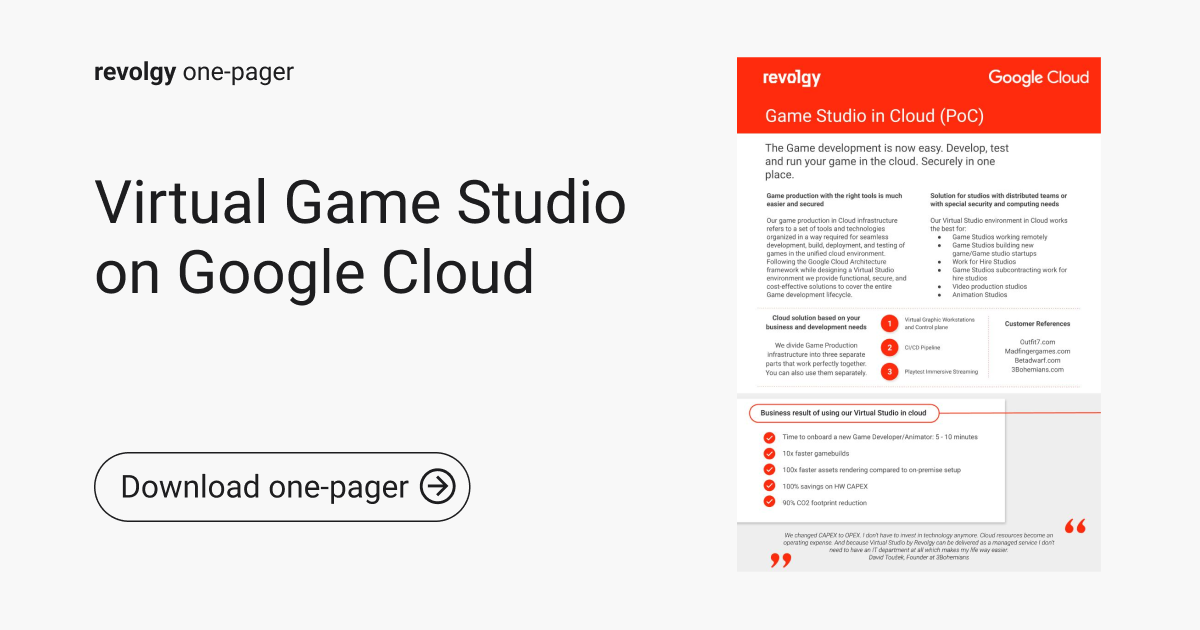This screenshot has width=1200, height=630.
Task: Expand the Business result of Virtual Studio pill
Action: pyautogui.click(x=843, y=413)
